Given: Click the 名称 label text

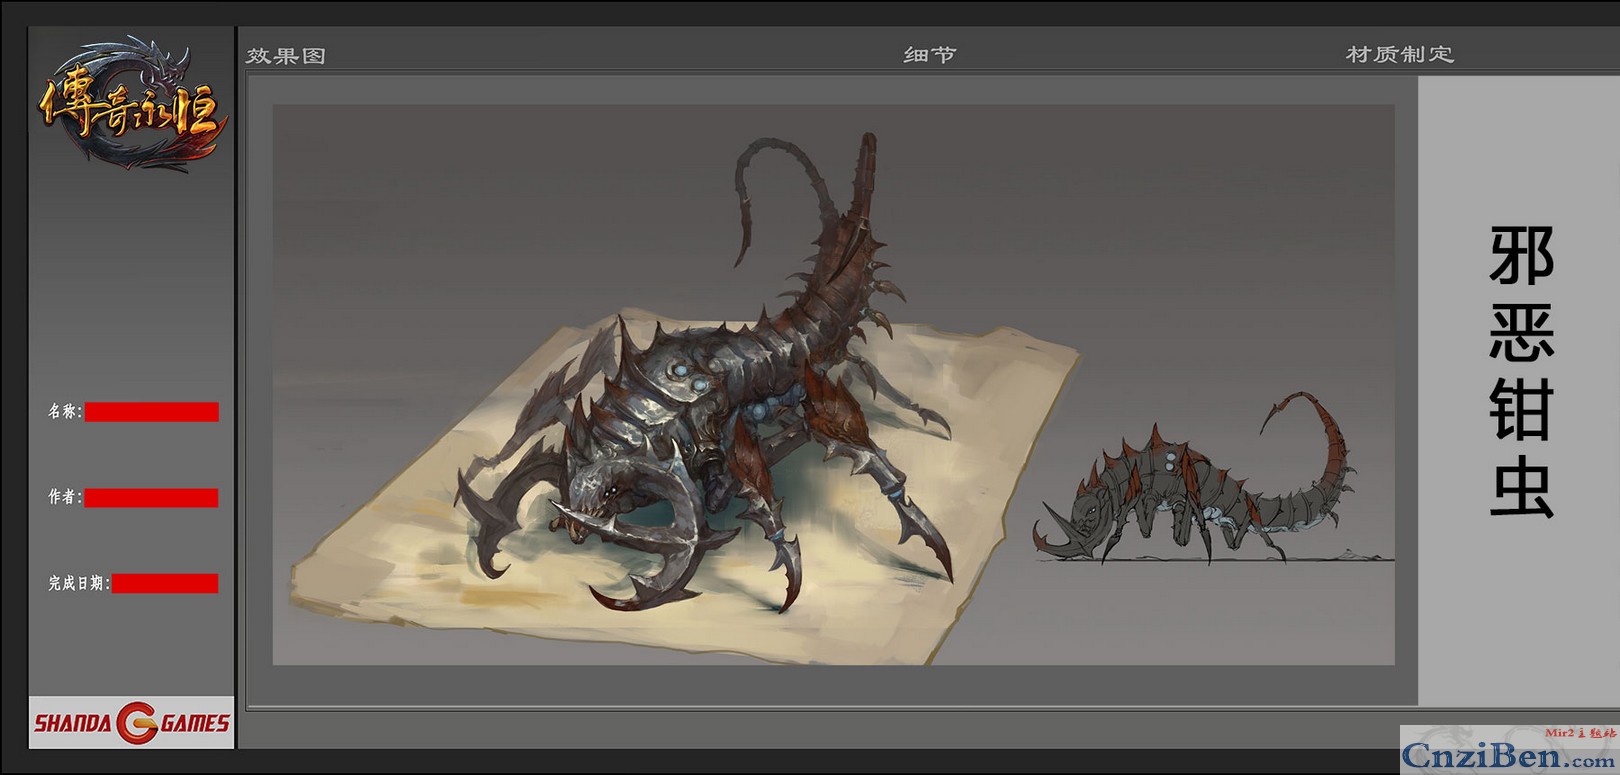Looking at the screenshot, I should (x=64, y=411).
